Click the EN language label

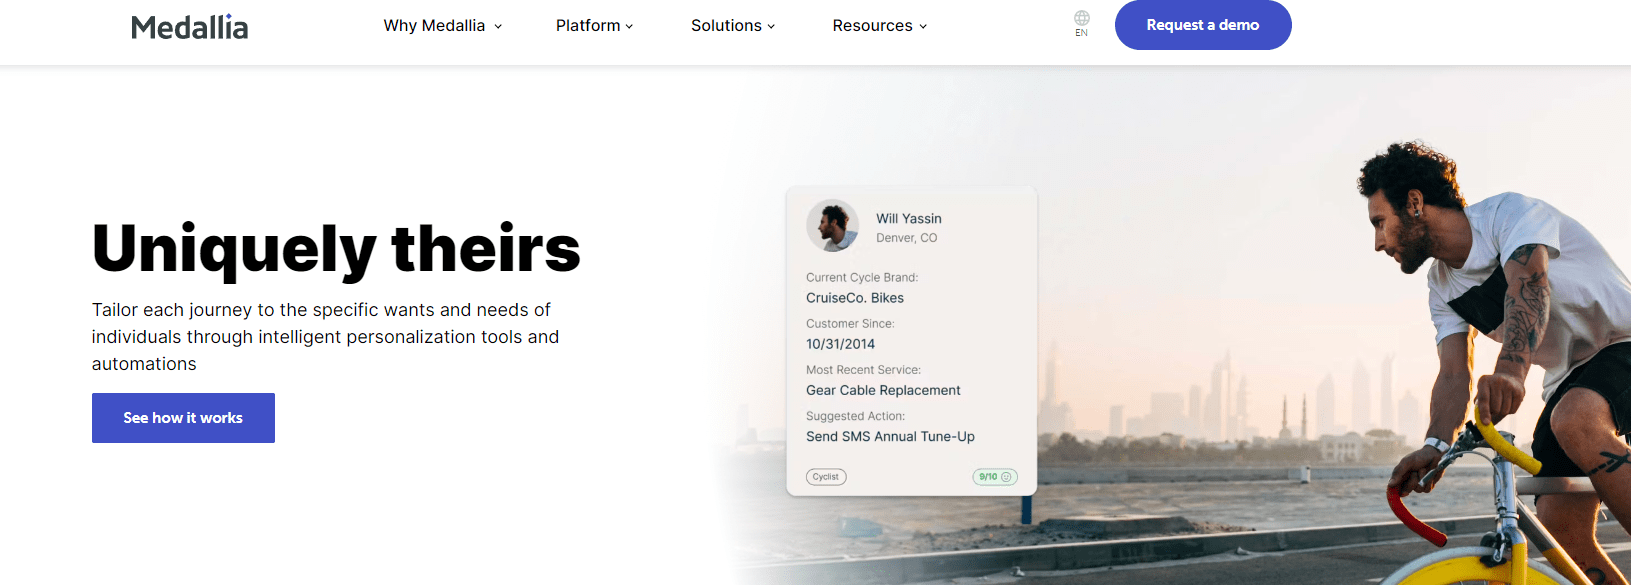click(1081, 33)
